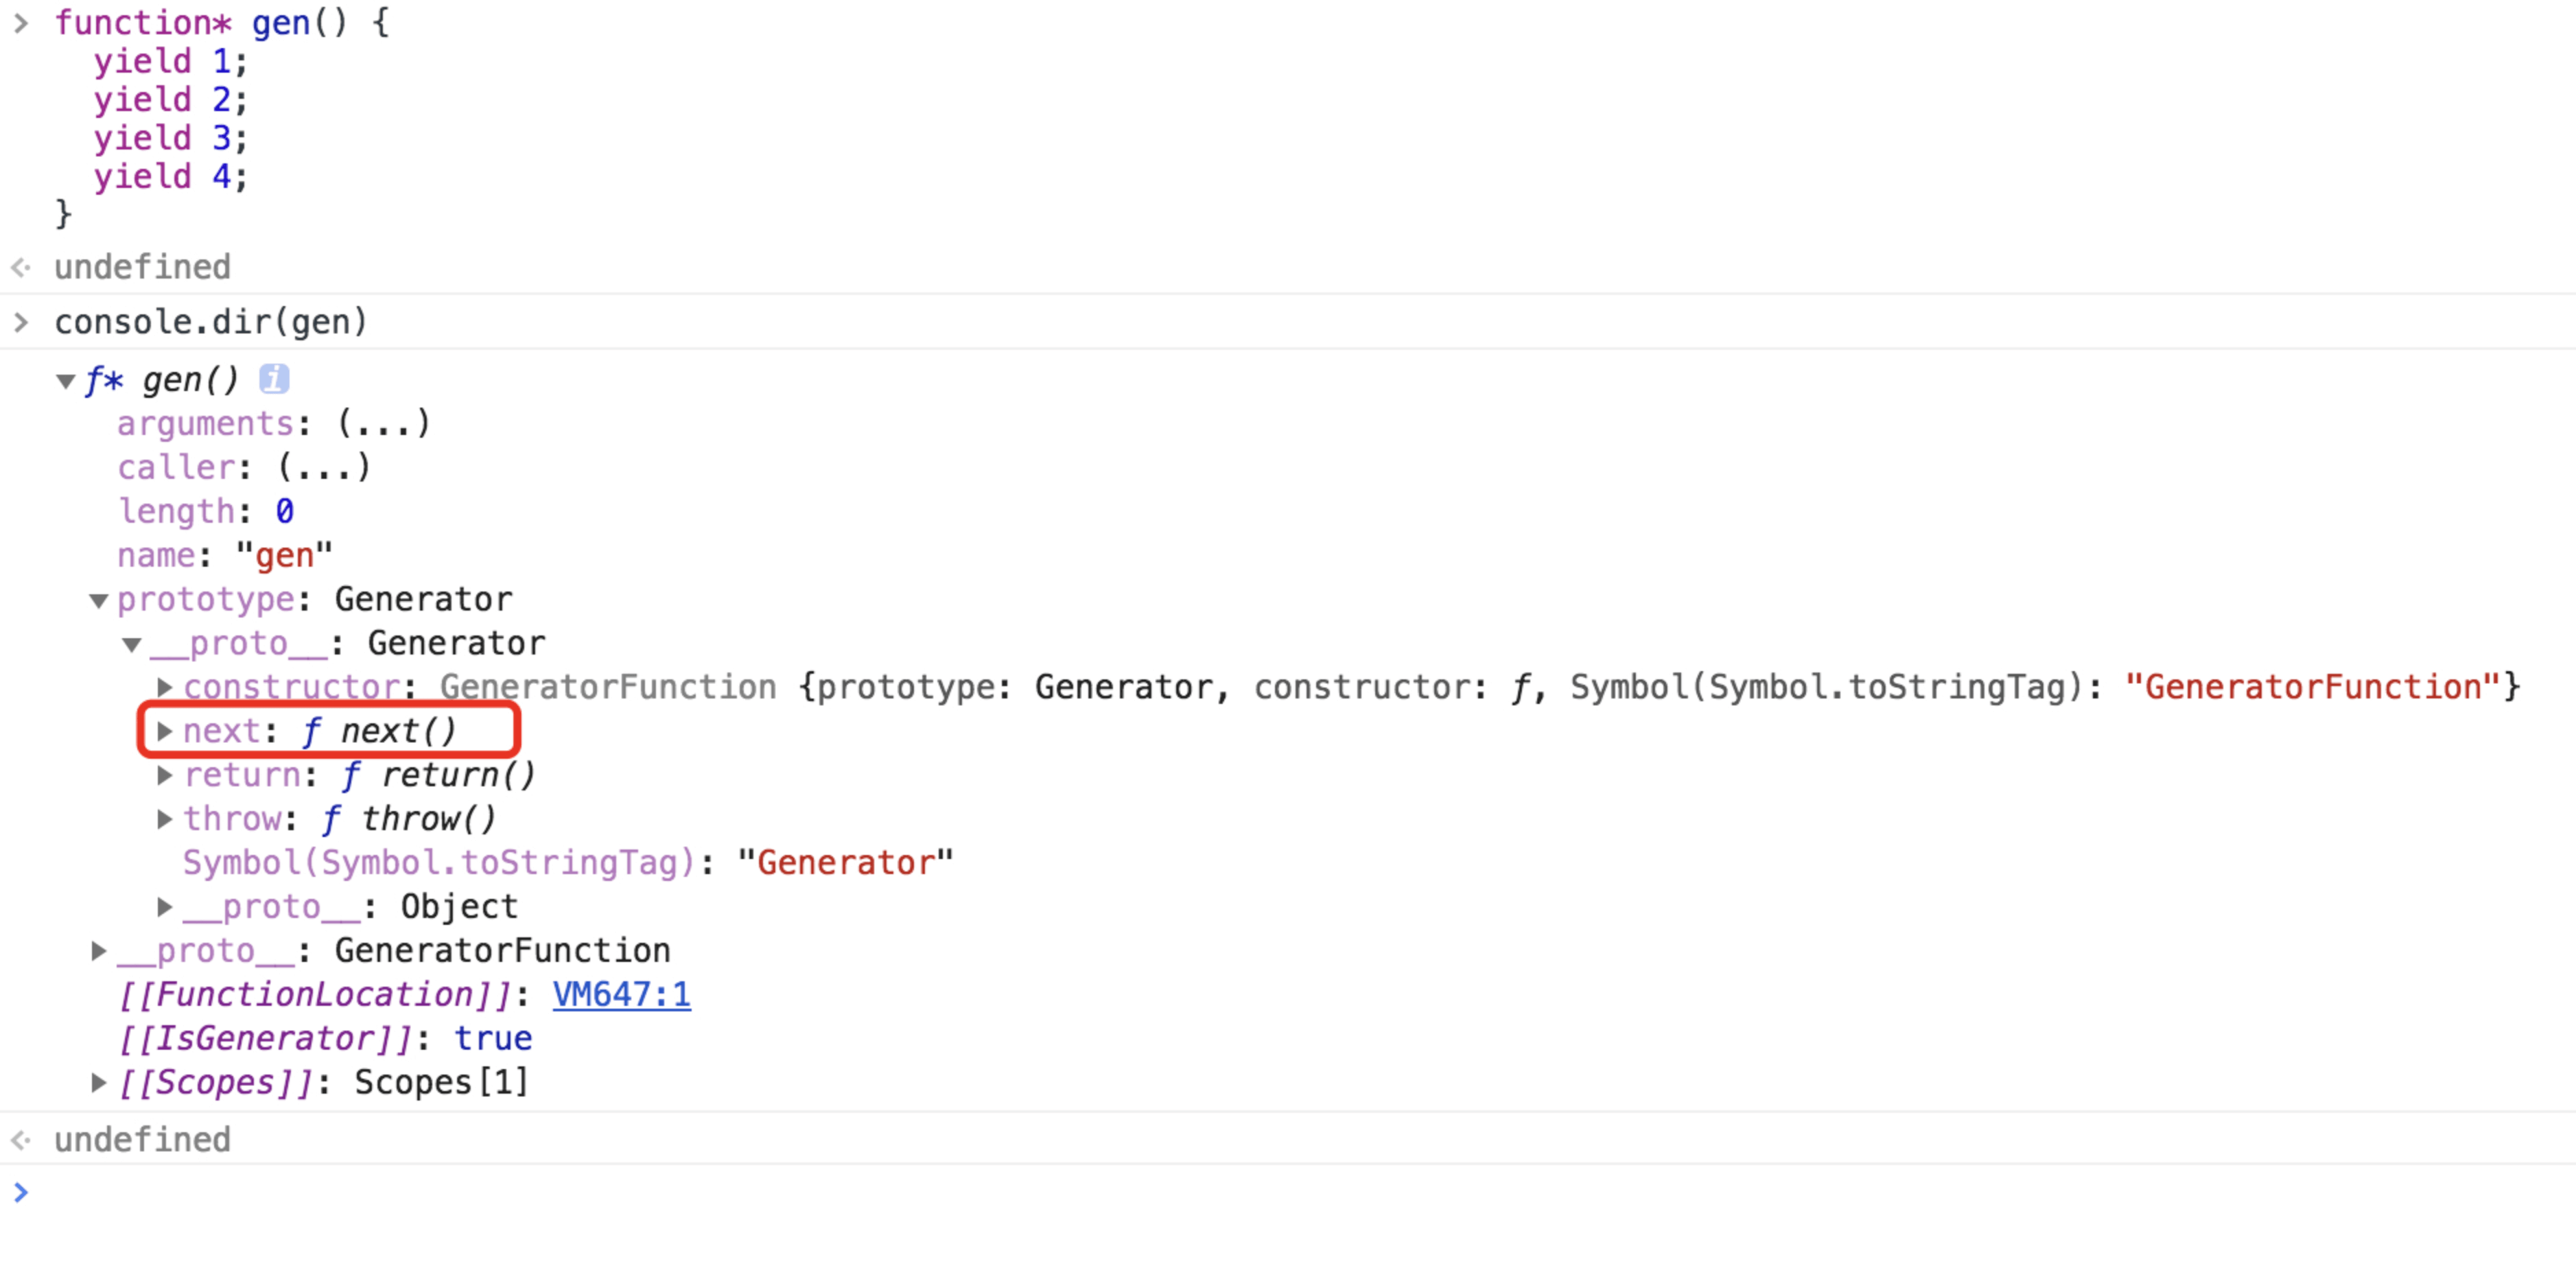Expand the constructor: GeneratorFunction entry

point(165,687)
